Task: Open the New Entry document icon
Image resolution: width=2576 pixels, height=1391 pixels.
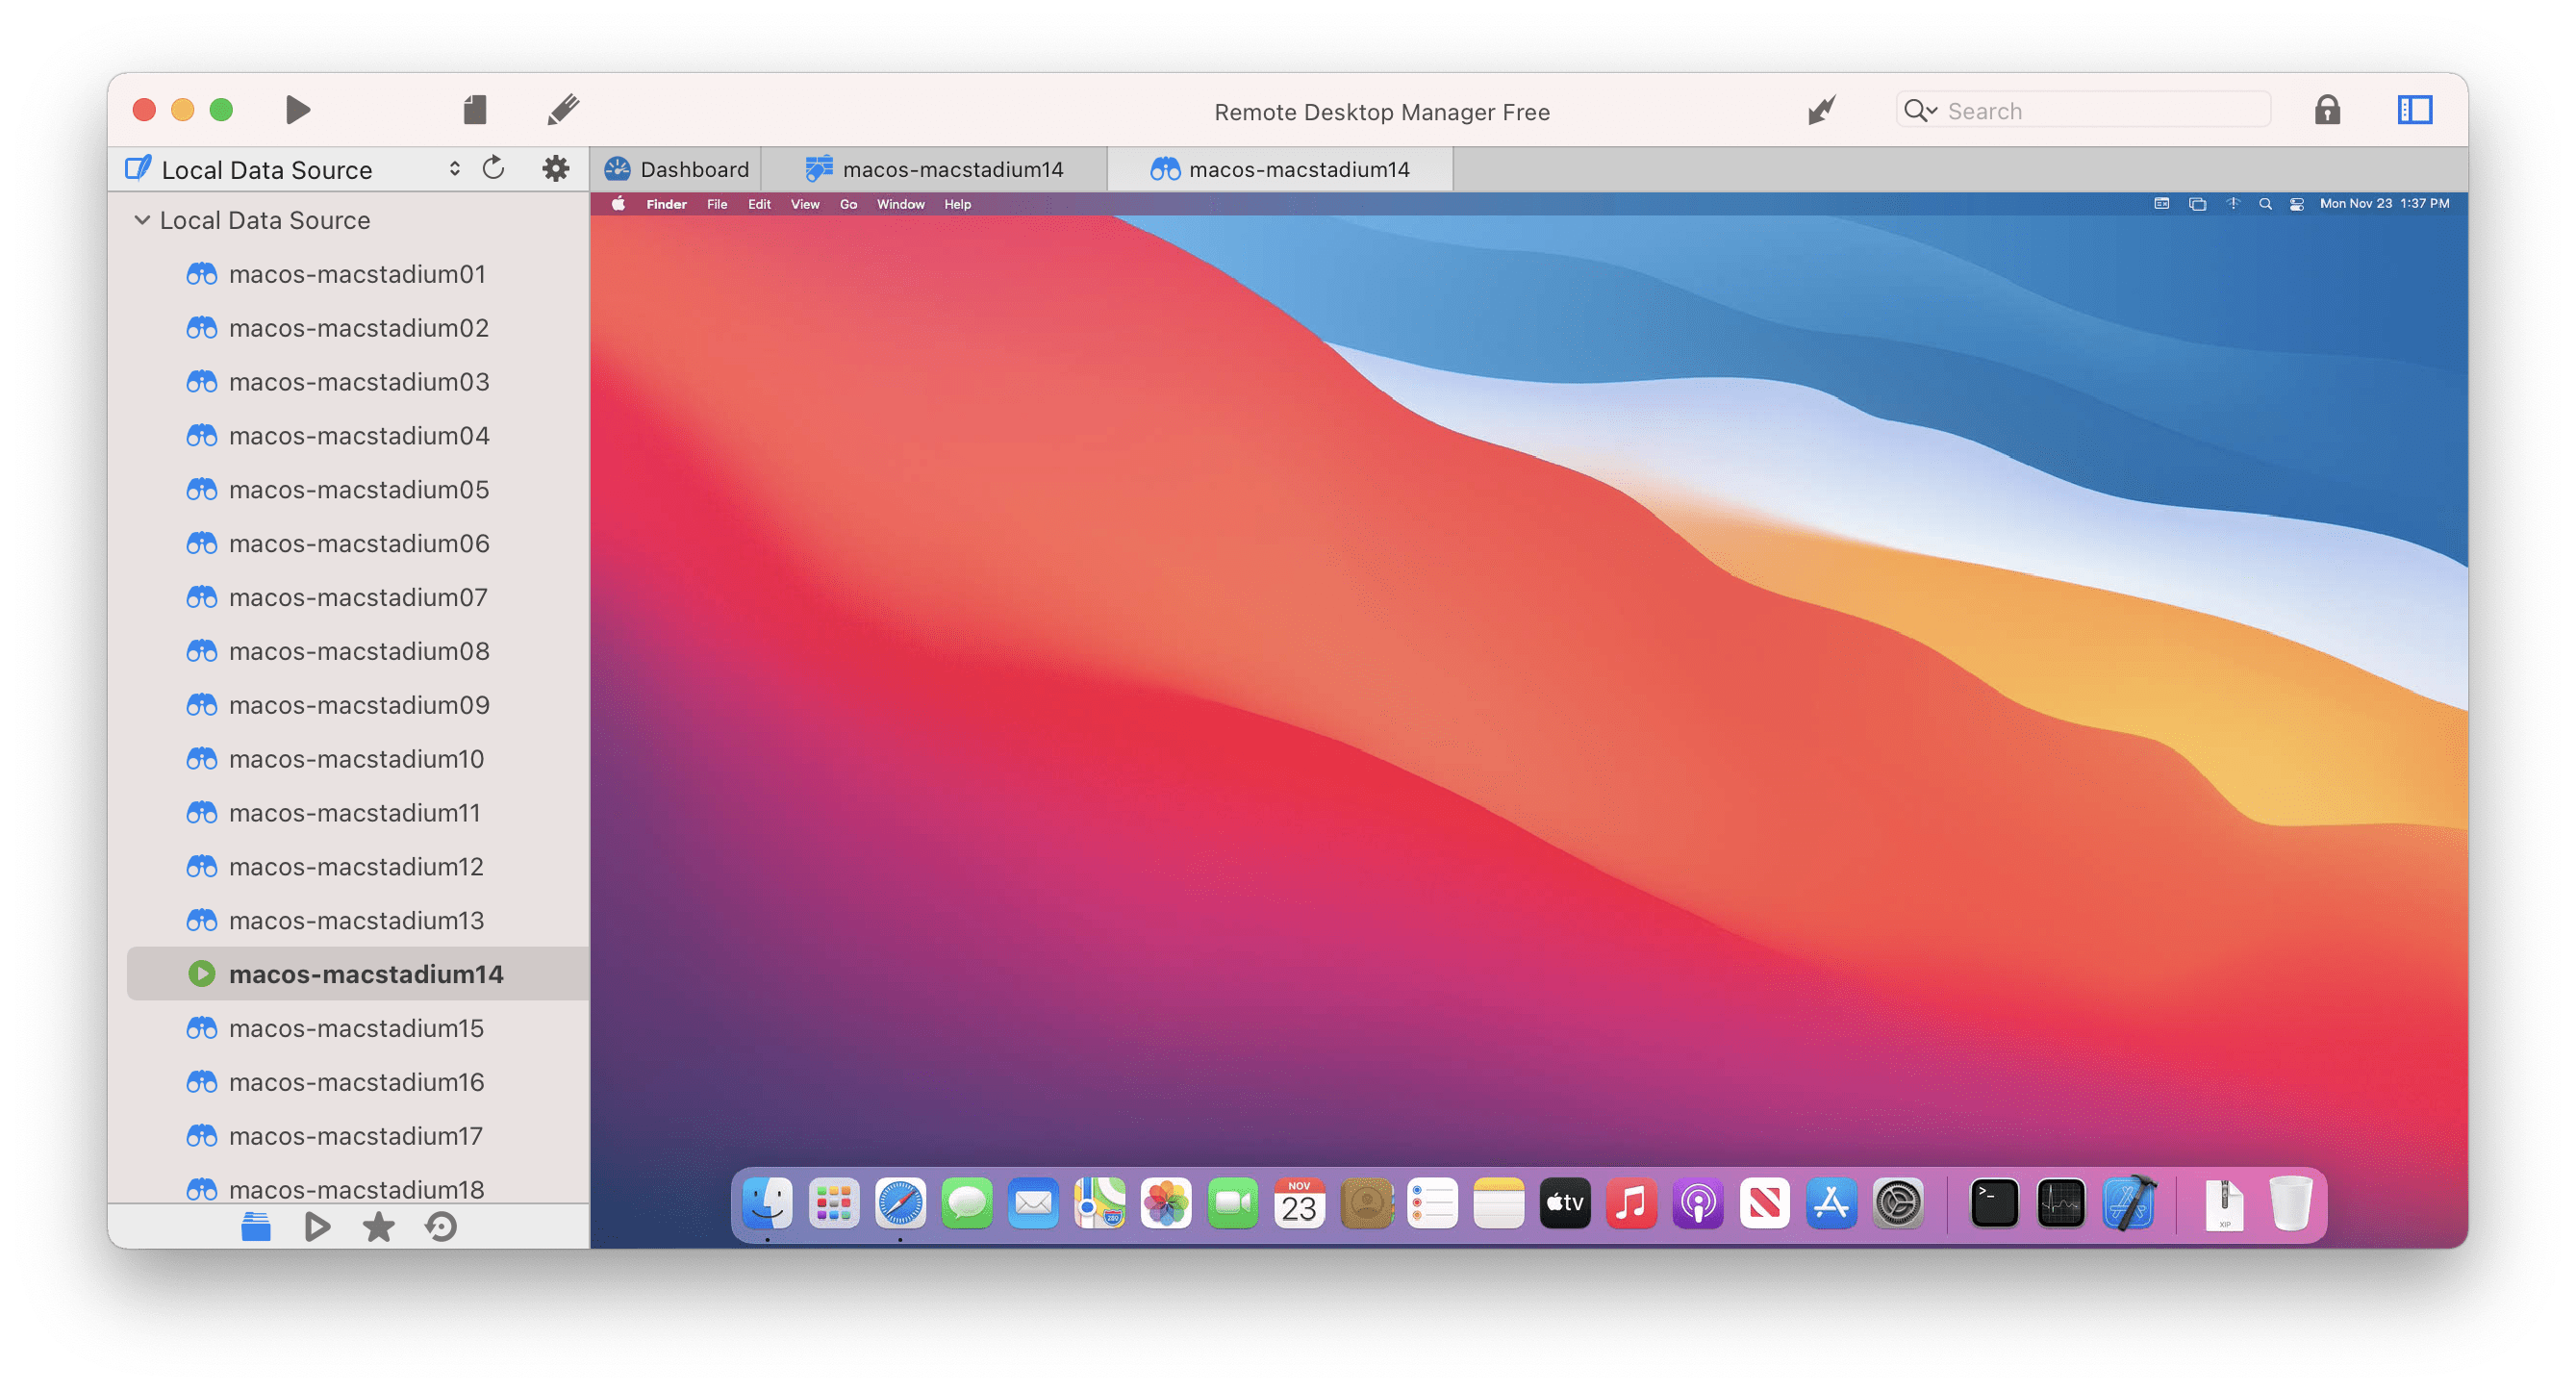Action: pos(476,109)
